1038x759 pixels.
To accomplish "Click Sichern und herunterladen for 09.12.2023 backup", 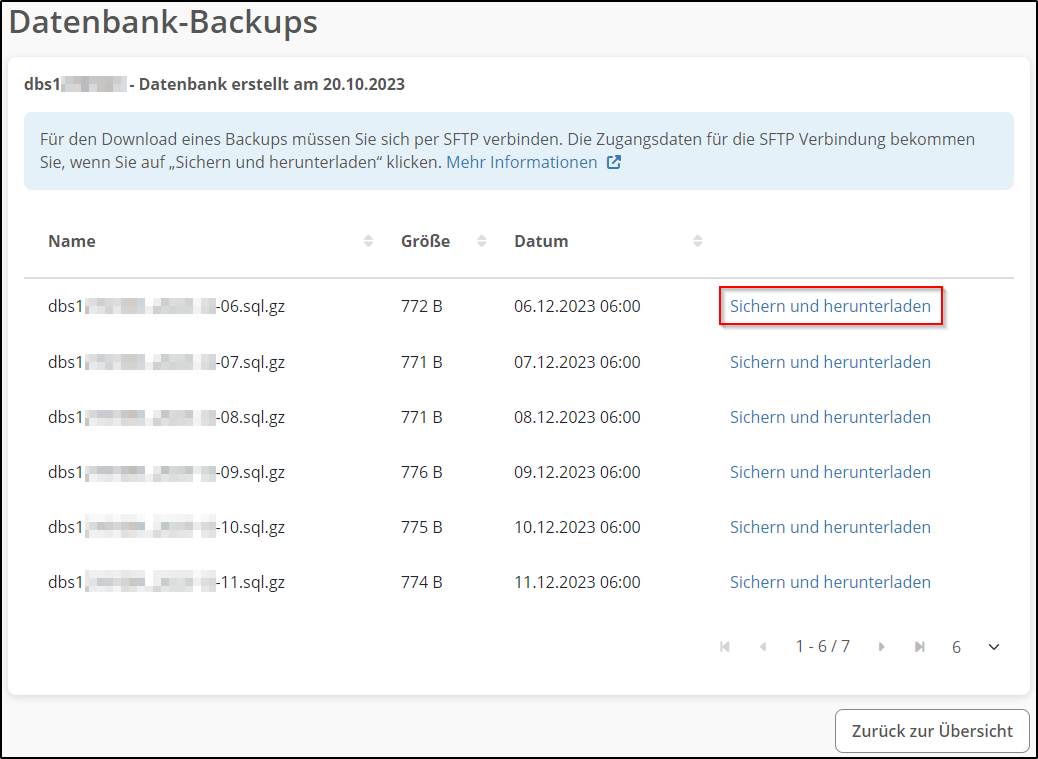I will coord(830,472).
